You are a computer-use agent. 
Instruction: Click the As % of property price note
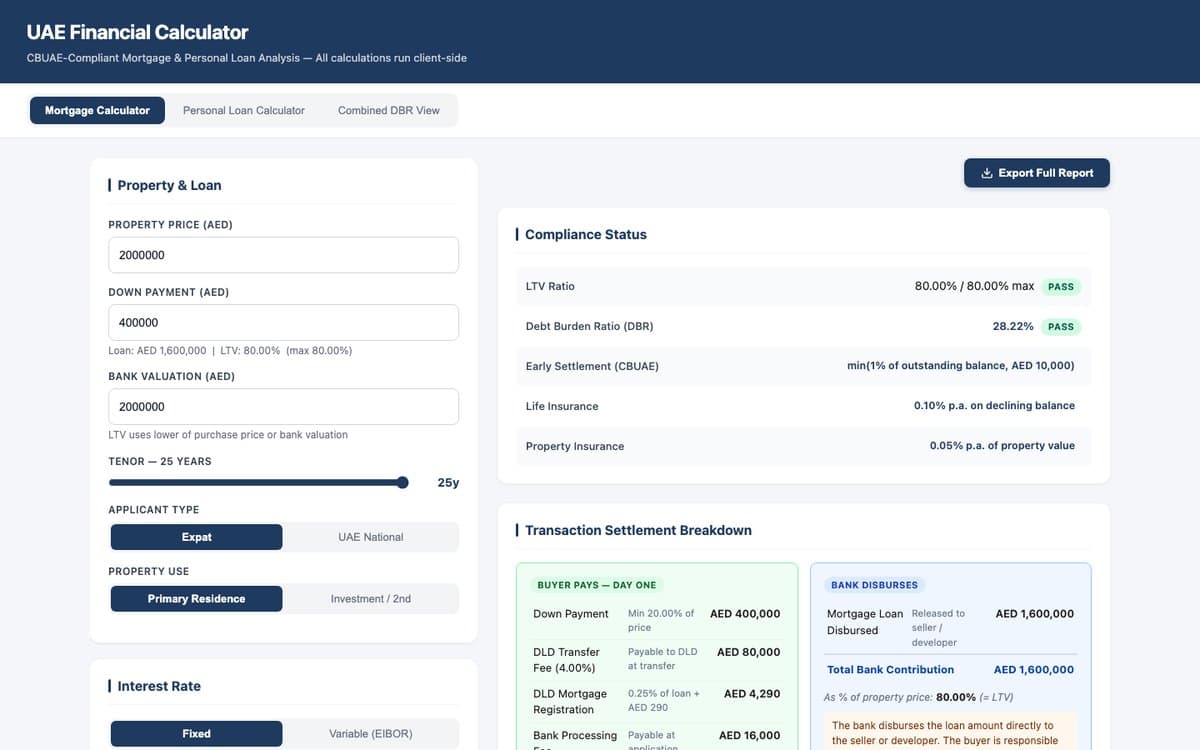[918, 697]
